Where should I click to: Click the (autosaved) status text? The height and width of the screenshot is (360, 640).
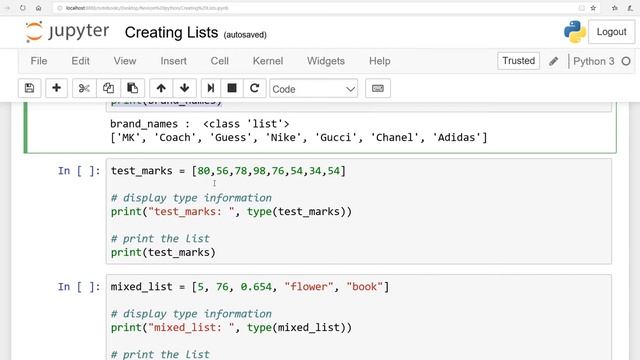coord(245,35)
